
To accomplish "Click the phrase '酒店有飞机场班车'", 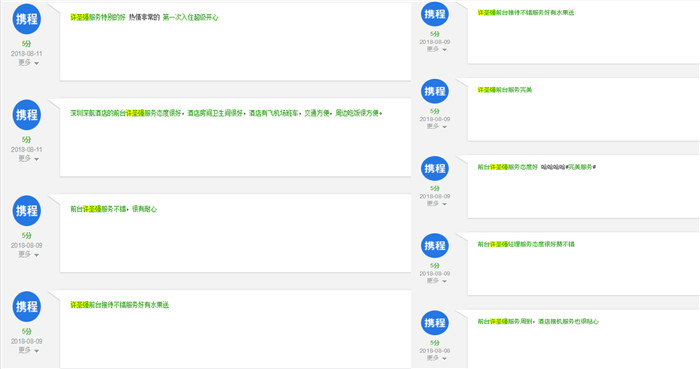I will coord(274,113).
